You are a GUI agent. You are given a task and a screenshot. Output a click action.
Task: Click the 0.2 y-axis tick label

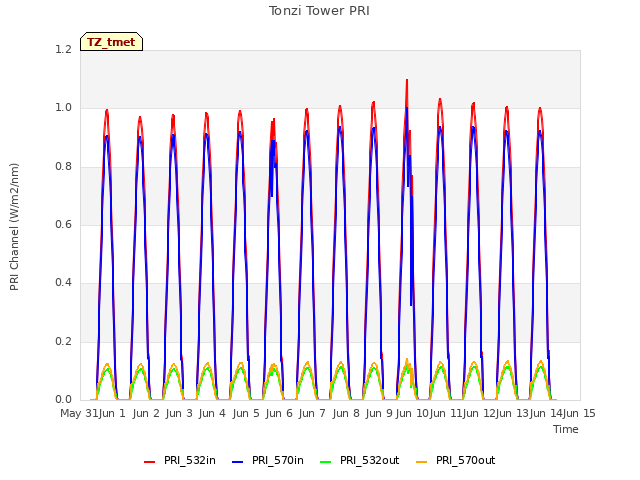point(64,341)
